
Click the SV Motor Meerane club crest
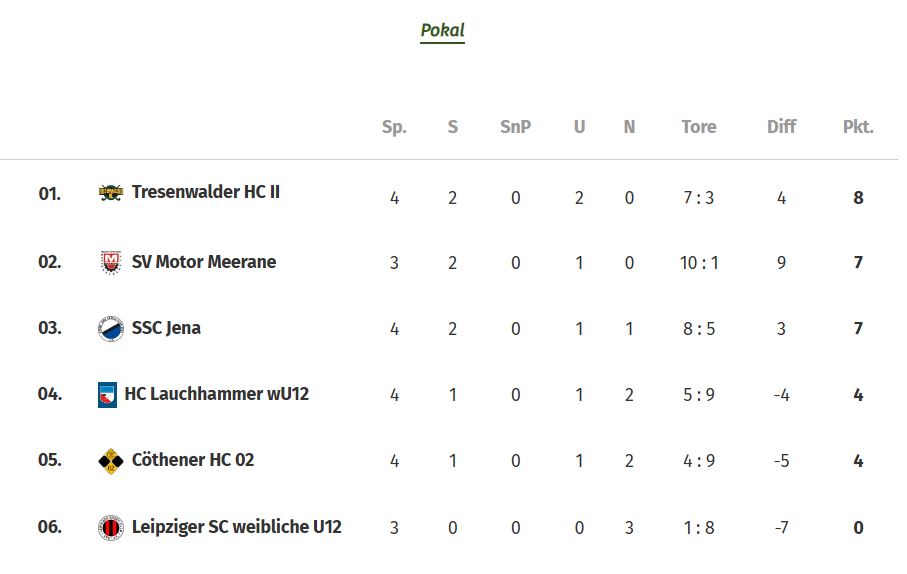coord(110,262)
